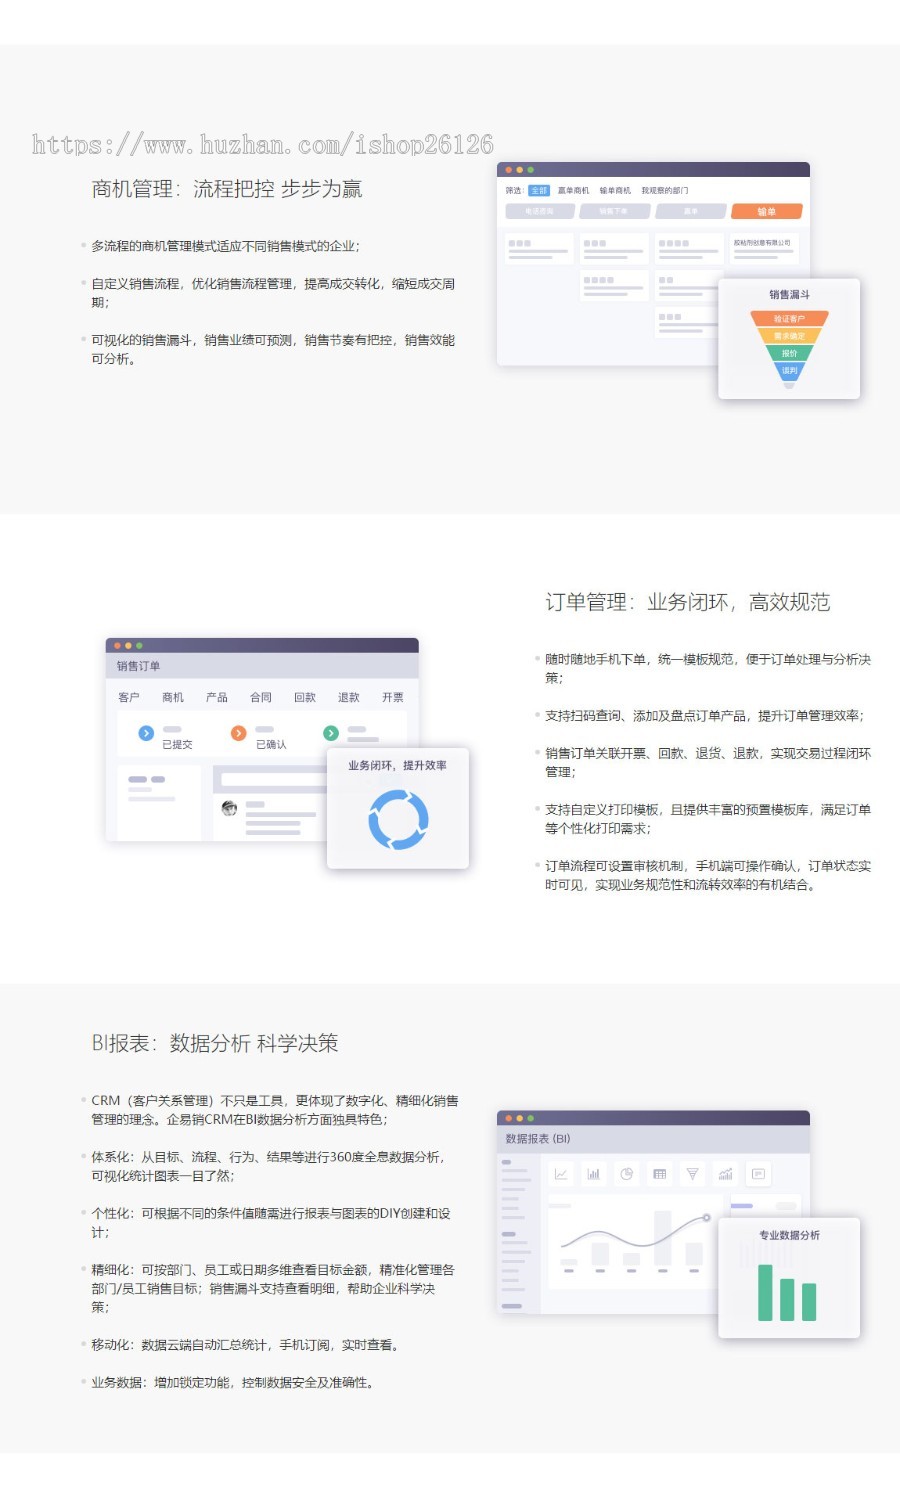Viewport: 900px width, 1501px height.
Task: Select the line chart icon in BI toolbar
Action: (x=562, y=1174)
